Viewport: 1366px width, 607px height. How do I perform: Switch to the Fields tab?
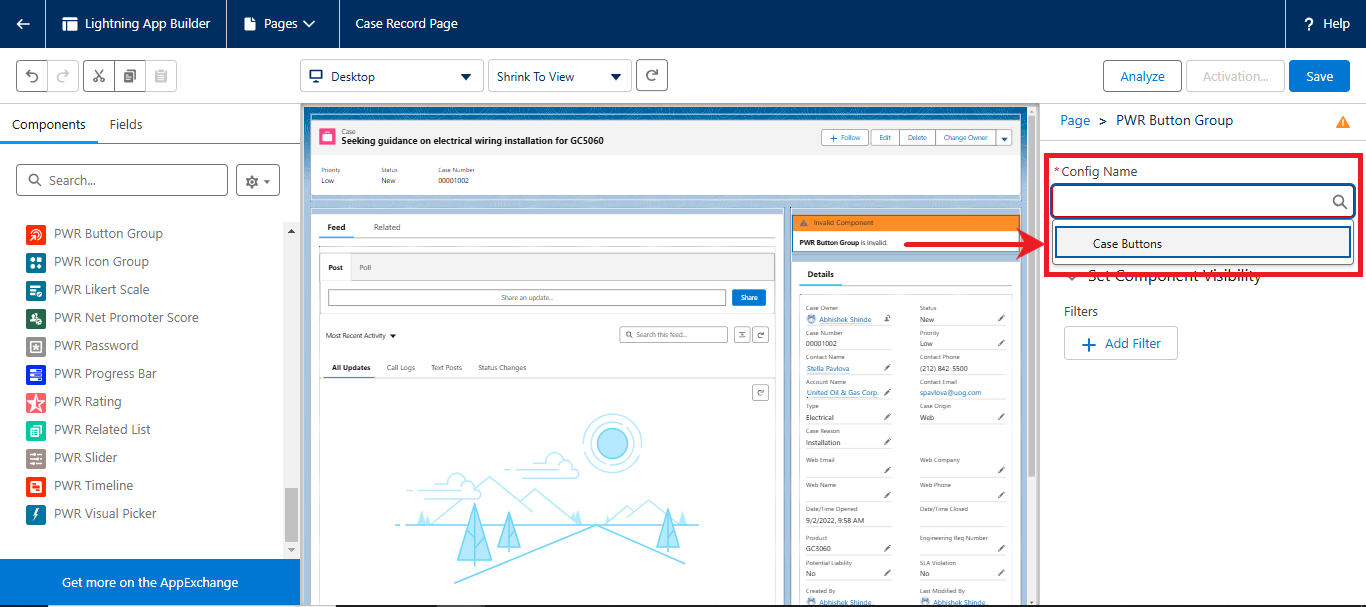(x=126, y=125)
